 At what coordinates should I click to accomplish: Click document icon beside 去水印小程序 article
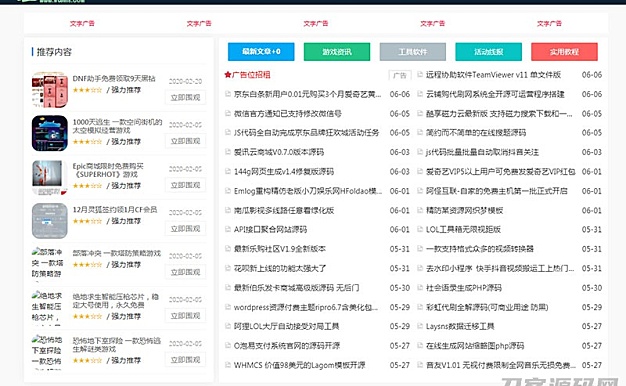(420, 268)
